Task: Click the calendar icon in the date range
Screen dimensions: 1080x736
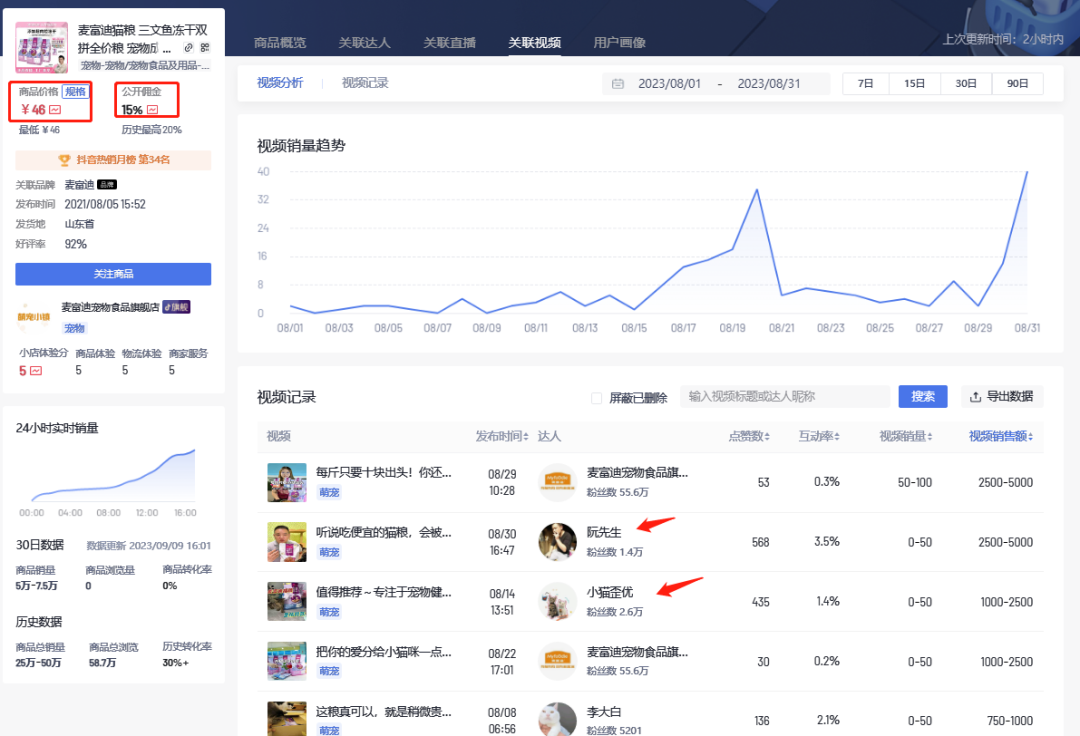Action: [618, 83]
